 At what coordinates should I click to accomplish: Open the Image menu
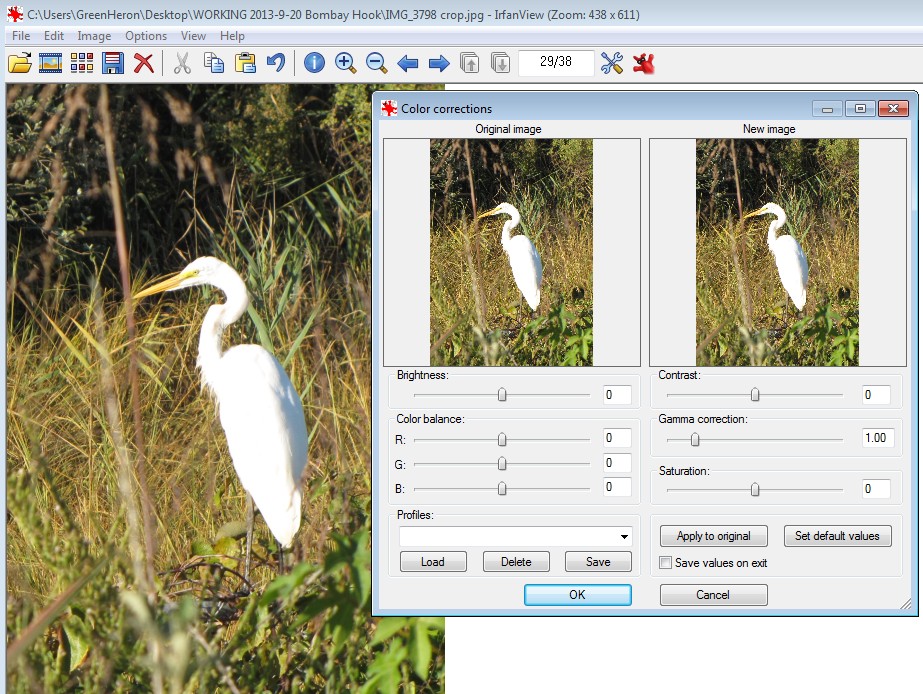(x=94, y=36)
